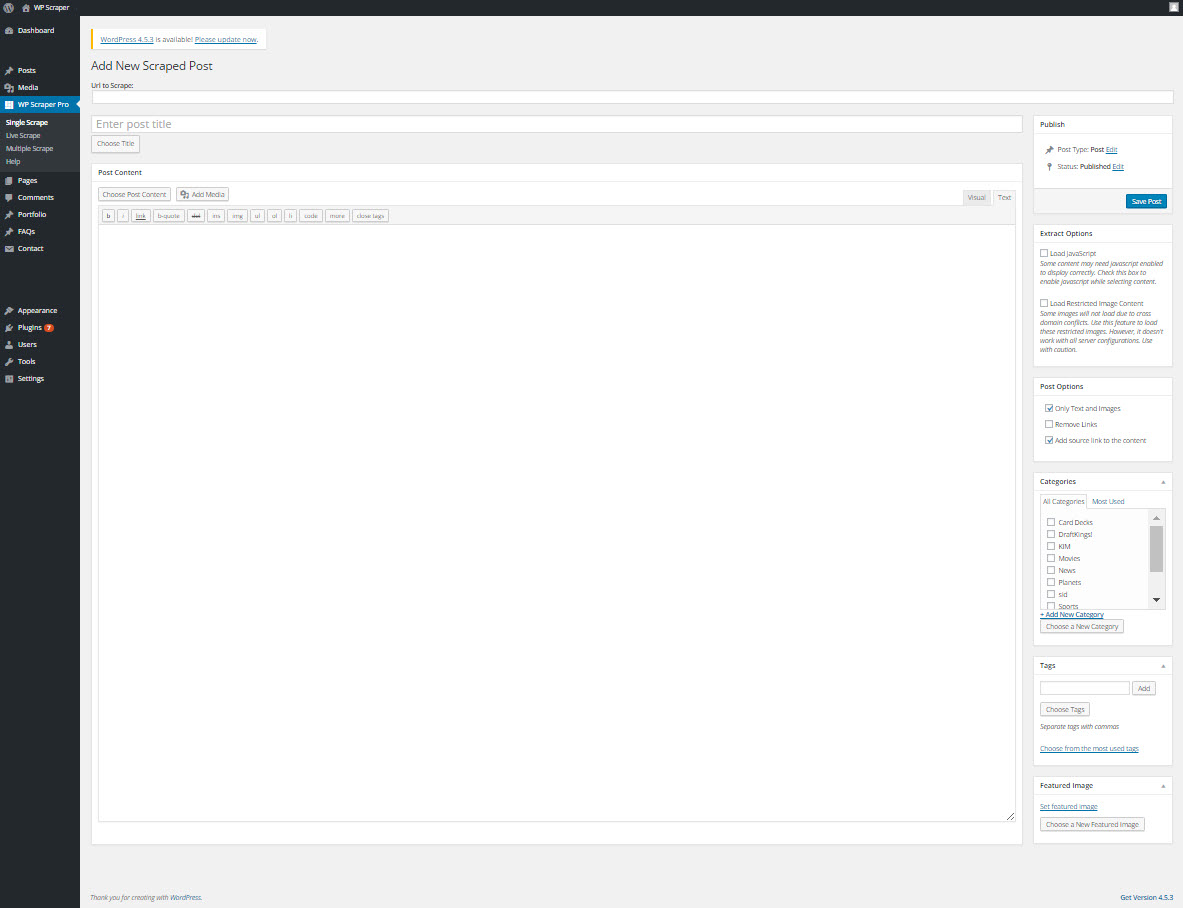Screen dimensions: 1183x908
Task: Open the Media sidebar menu
Action: point(28,87)
